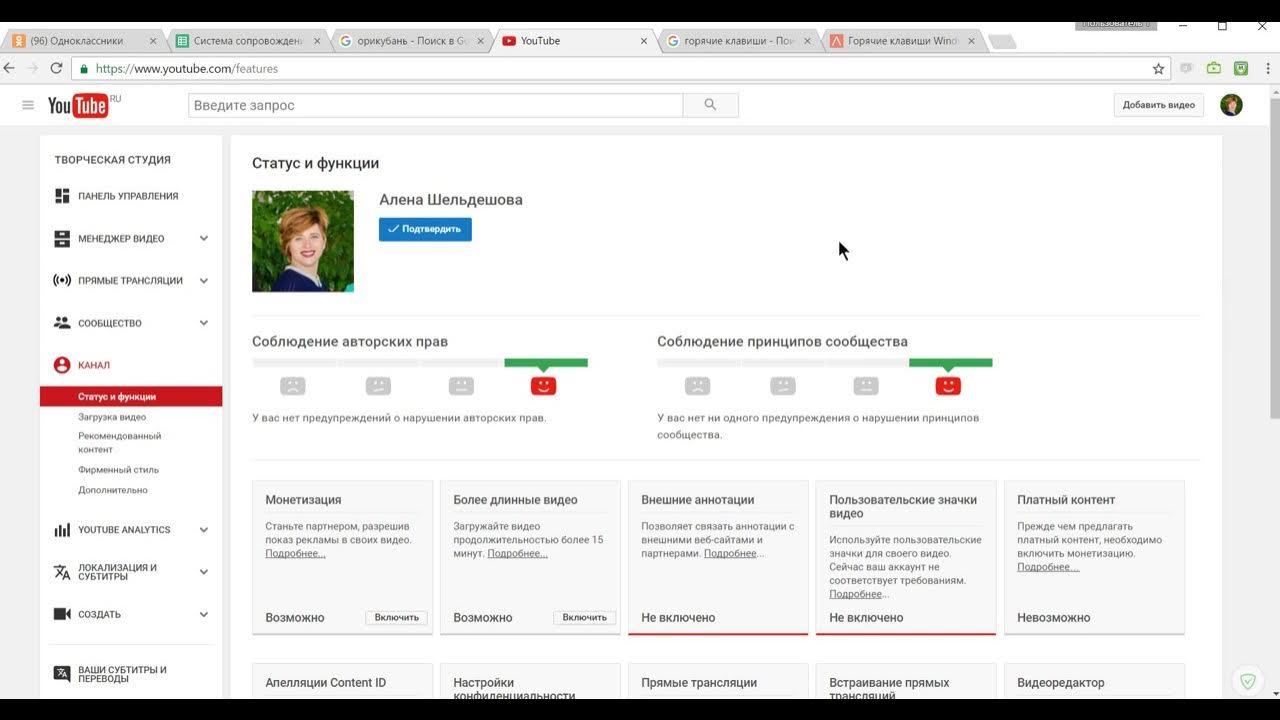Click the Прямые трансляции card title
The image size is (1280, 720).
pyautogui.click(x=699, y=683)
